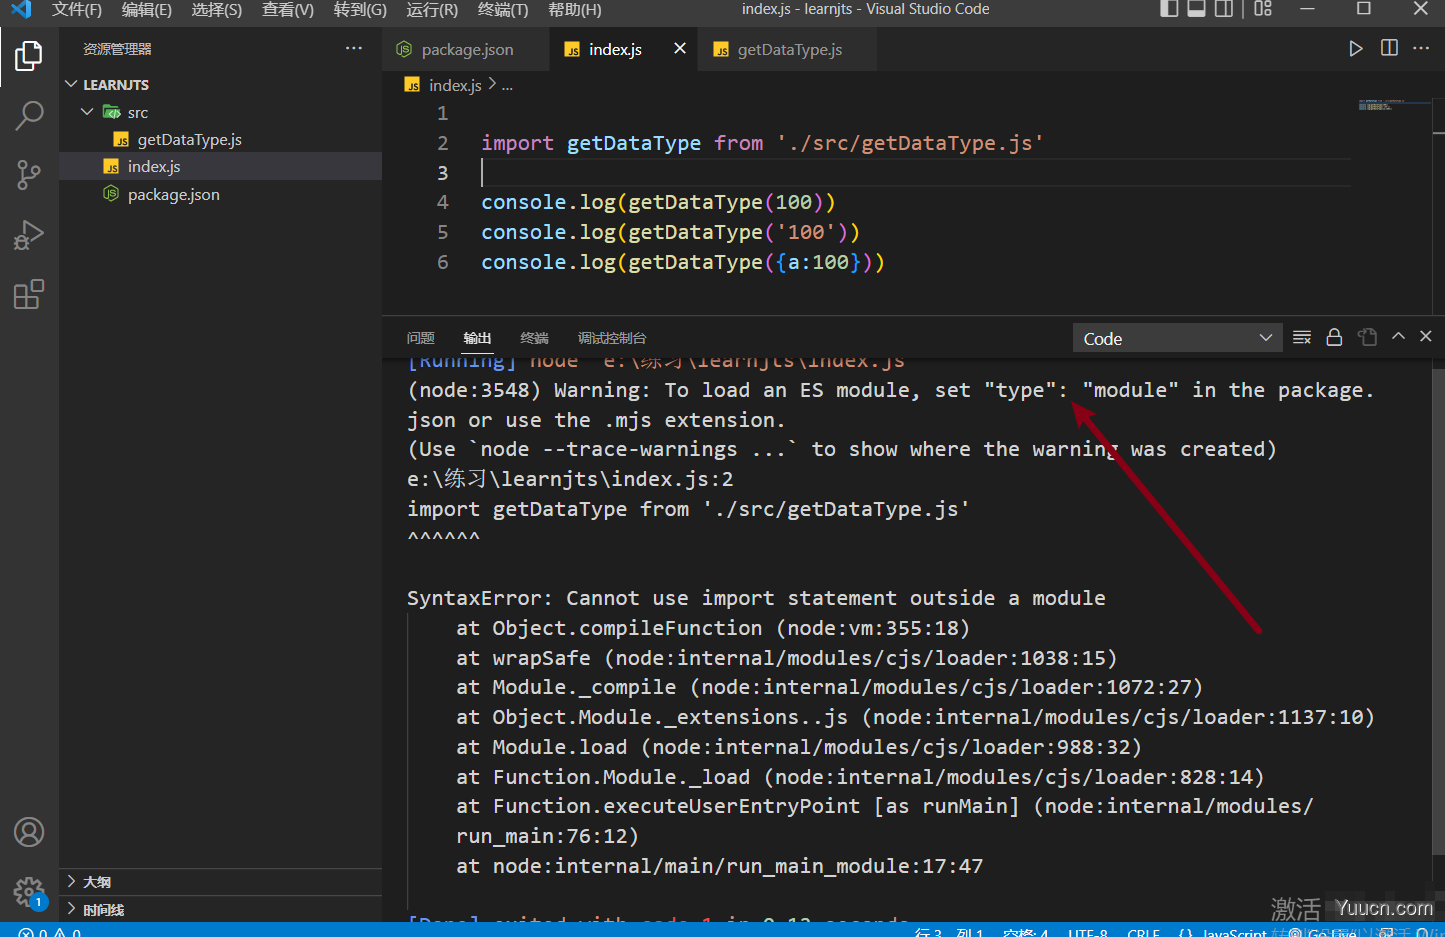Viewport: 1445px width, 937px height.
Task: Switch to the 问题 problems panel tab
Action: [x=421, y=338]
